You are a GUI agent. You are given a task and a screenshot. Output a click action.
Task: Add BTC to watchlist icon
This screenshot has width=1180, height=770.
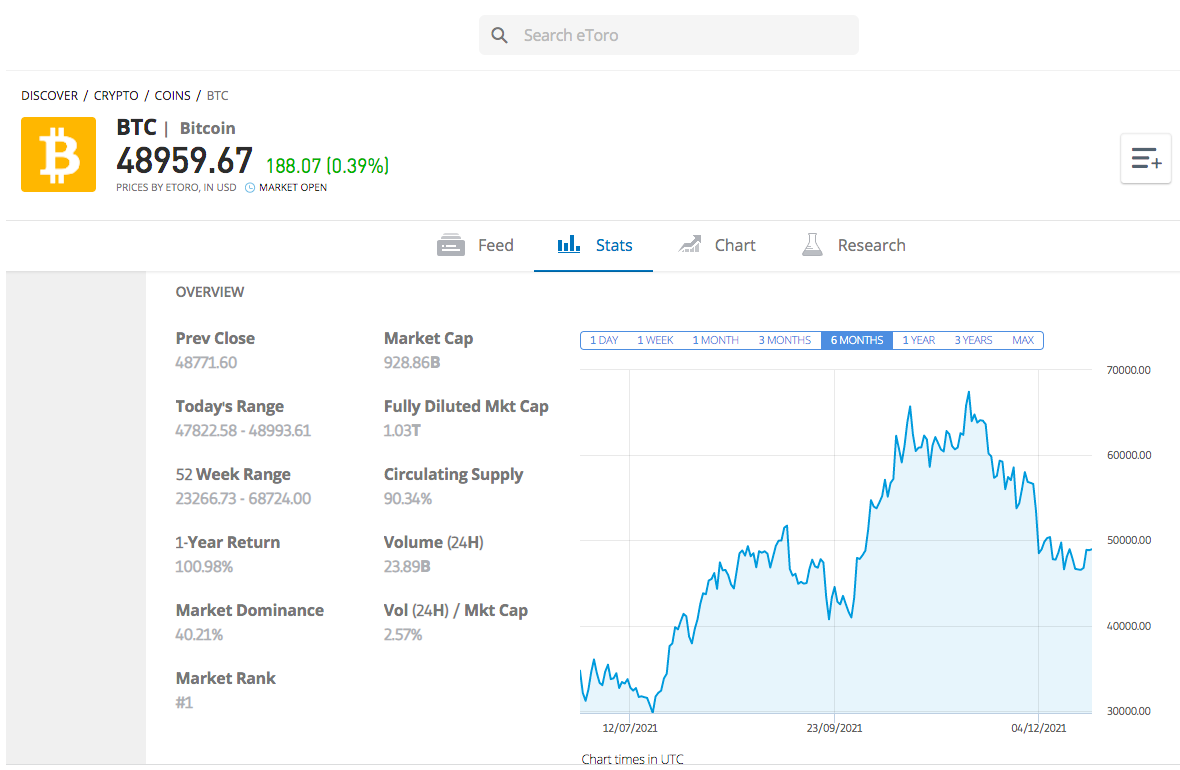coord(1145,159)
